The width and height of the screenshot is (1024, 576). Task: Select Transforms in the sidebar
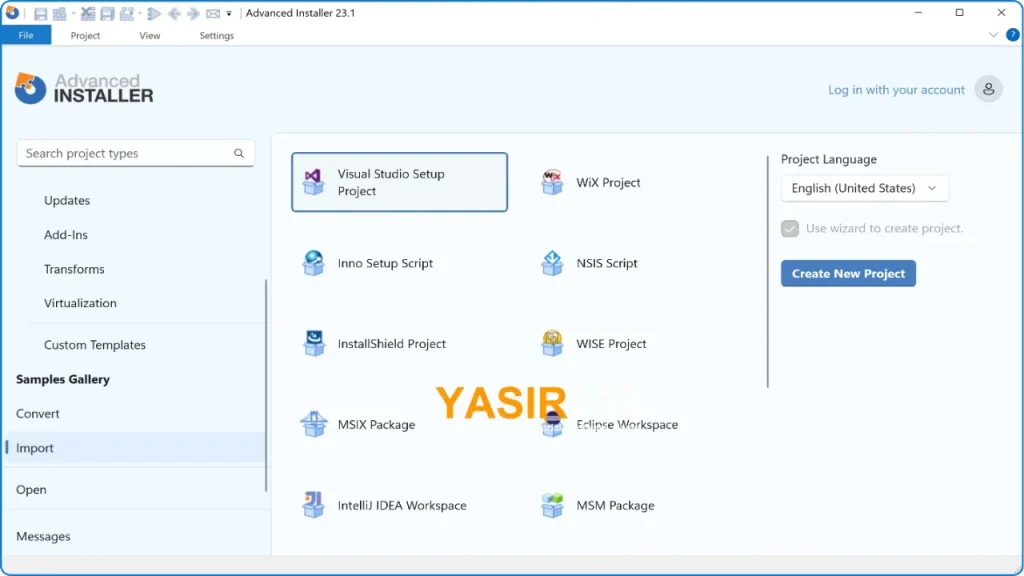click(74, 269)
